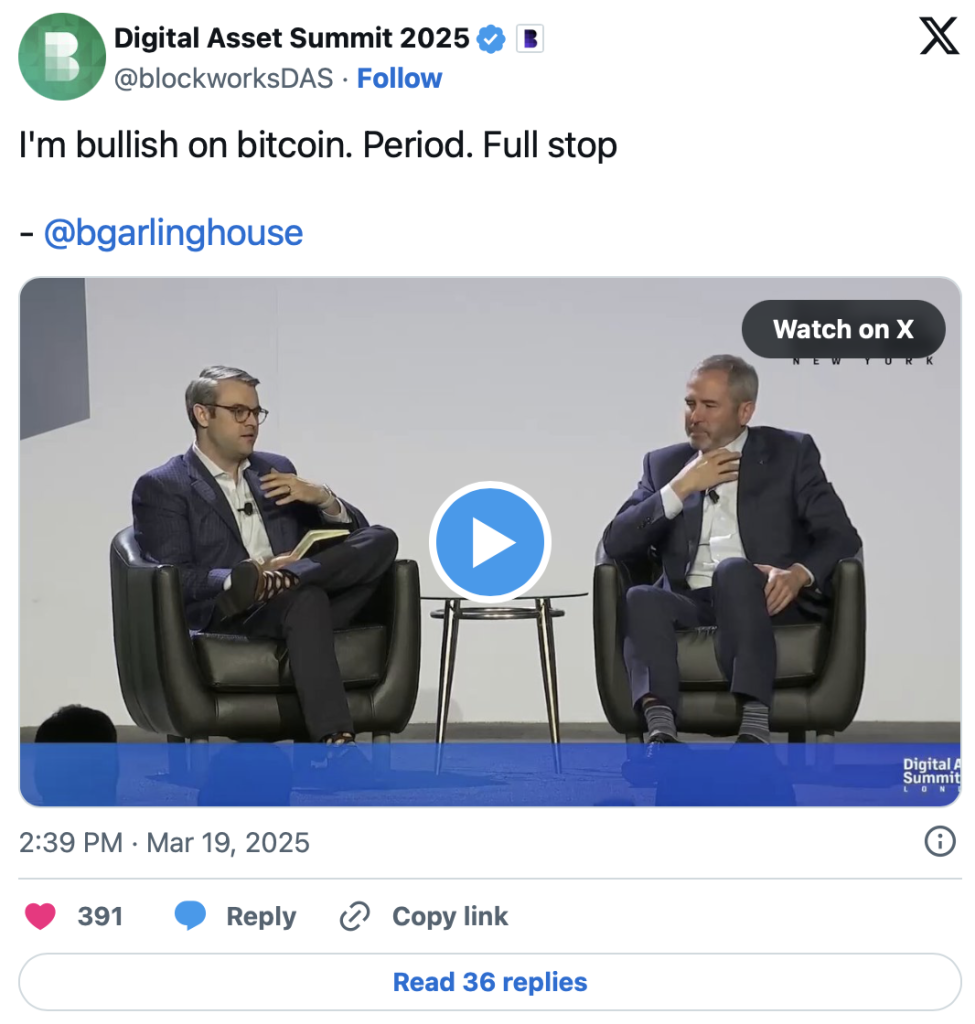Image resolution: width=975 pixels, height=1024 pixels.
Task: Open the Read 36 replies button
Action: coord(489,982)
